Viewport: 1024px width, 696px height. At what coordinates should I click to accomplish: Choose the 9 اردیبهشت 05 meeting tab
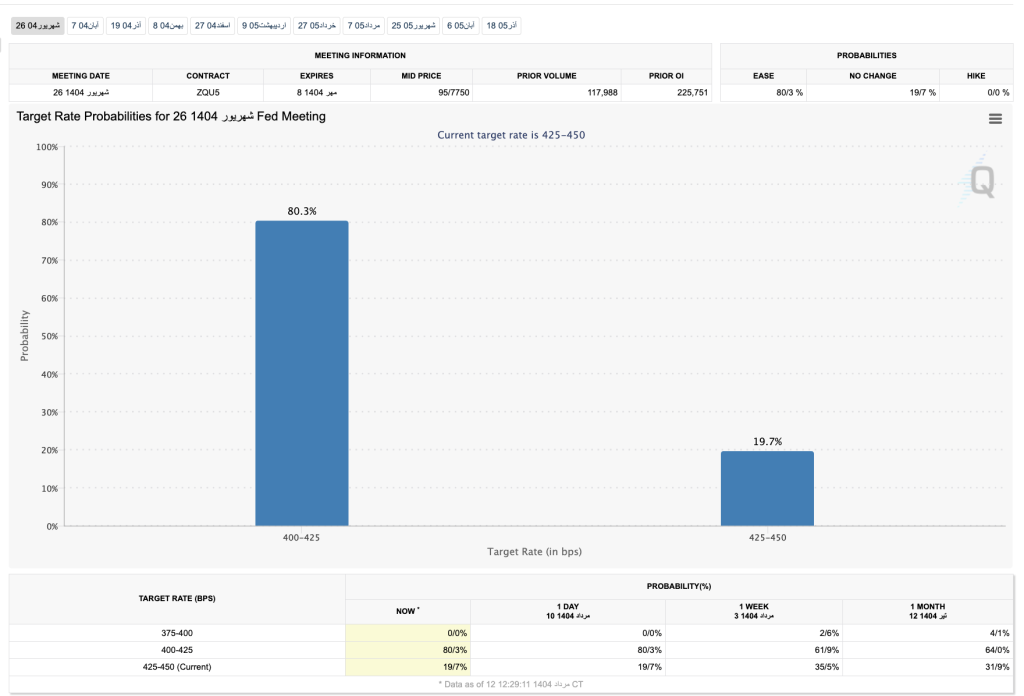265,25
